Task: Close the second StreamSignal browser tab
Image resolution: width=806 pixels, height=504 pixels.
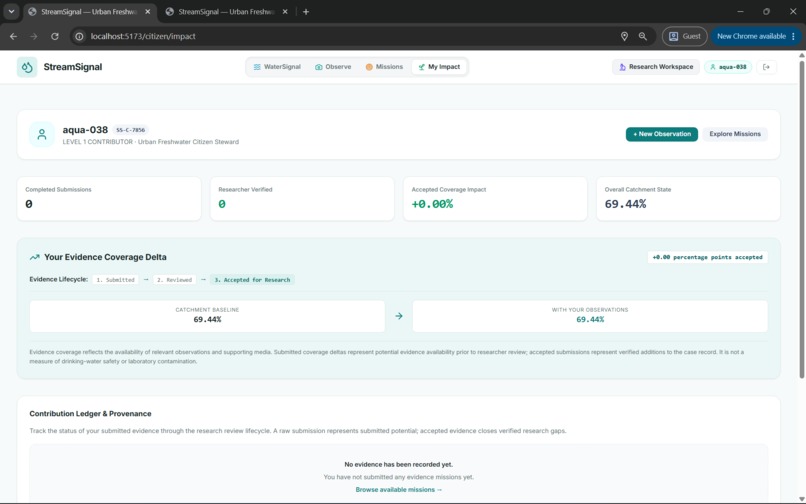Action: [x=285, y=11]
